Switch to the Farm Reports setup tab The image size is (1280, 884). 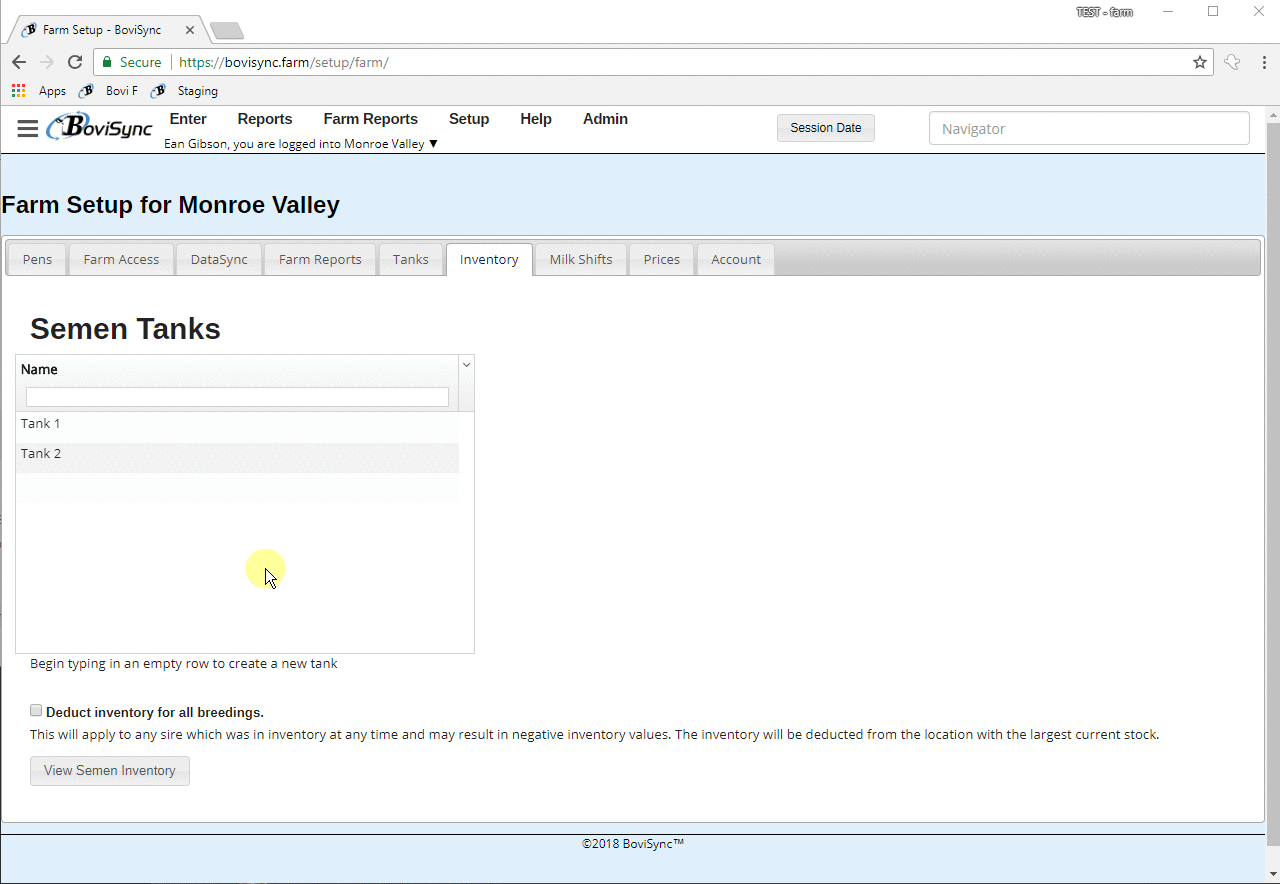click(320, 259)
